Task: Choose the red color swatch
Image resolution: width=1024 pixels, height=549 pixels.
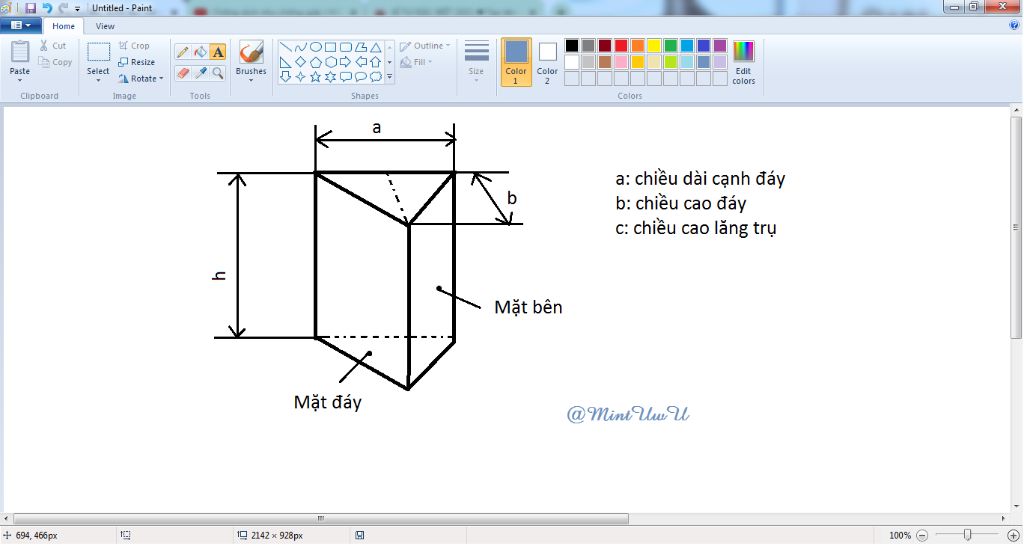Action: pyautogui.click(x=621, y=46)
